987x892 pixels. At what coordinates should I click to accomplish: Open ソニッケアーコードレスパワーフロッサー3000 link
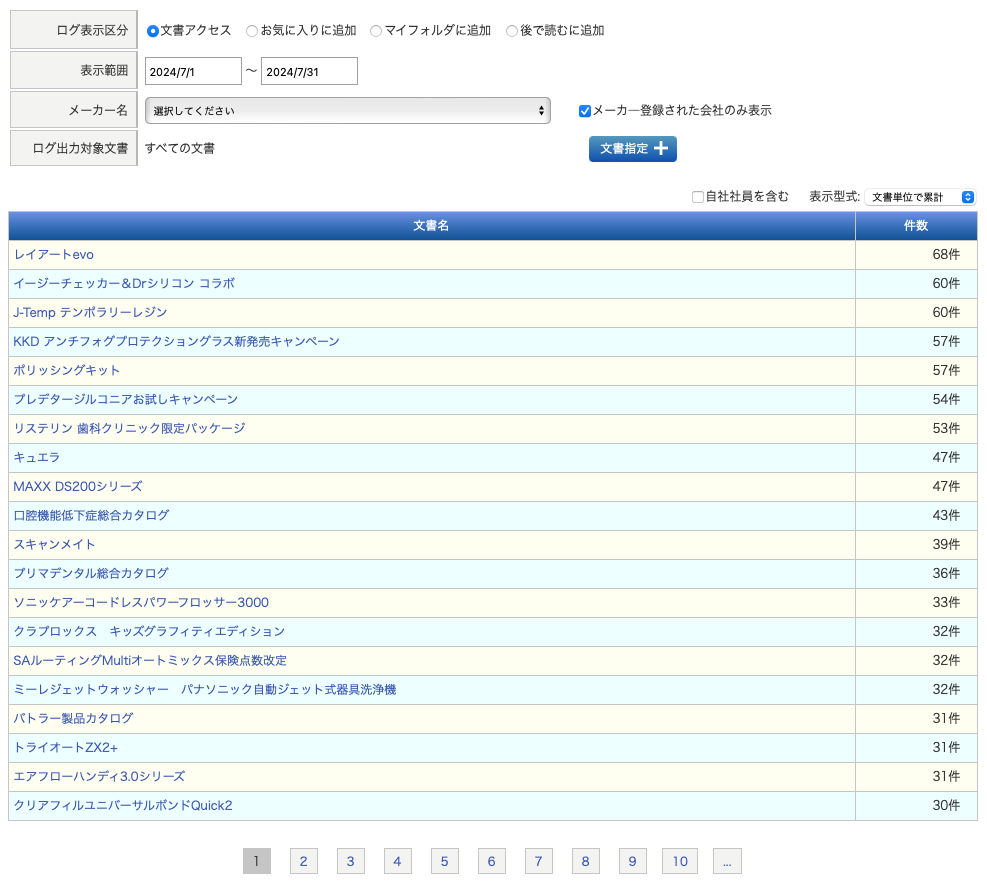pos(141,602)
